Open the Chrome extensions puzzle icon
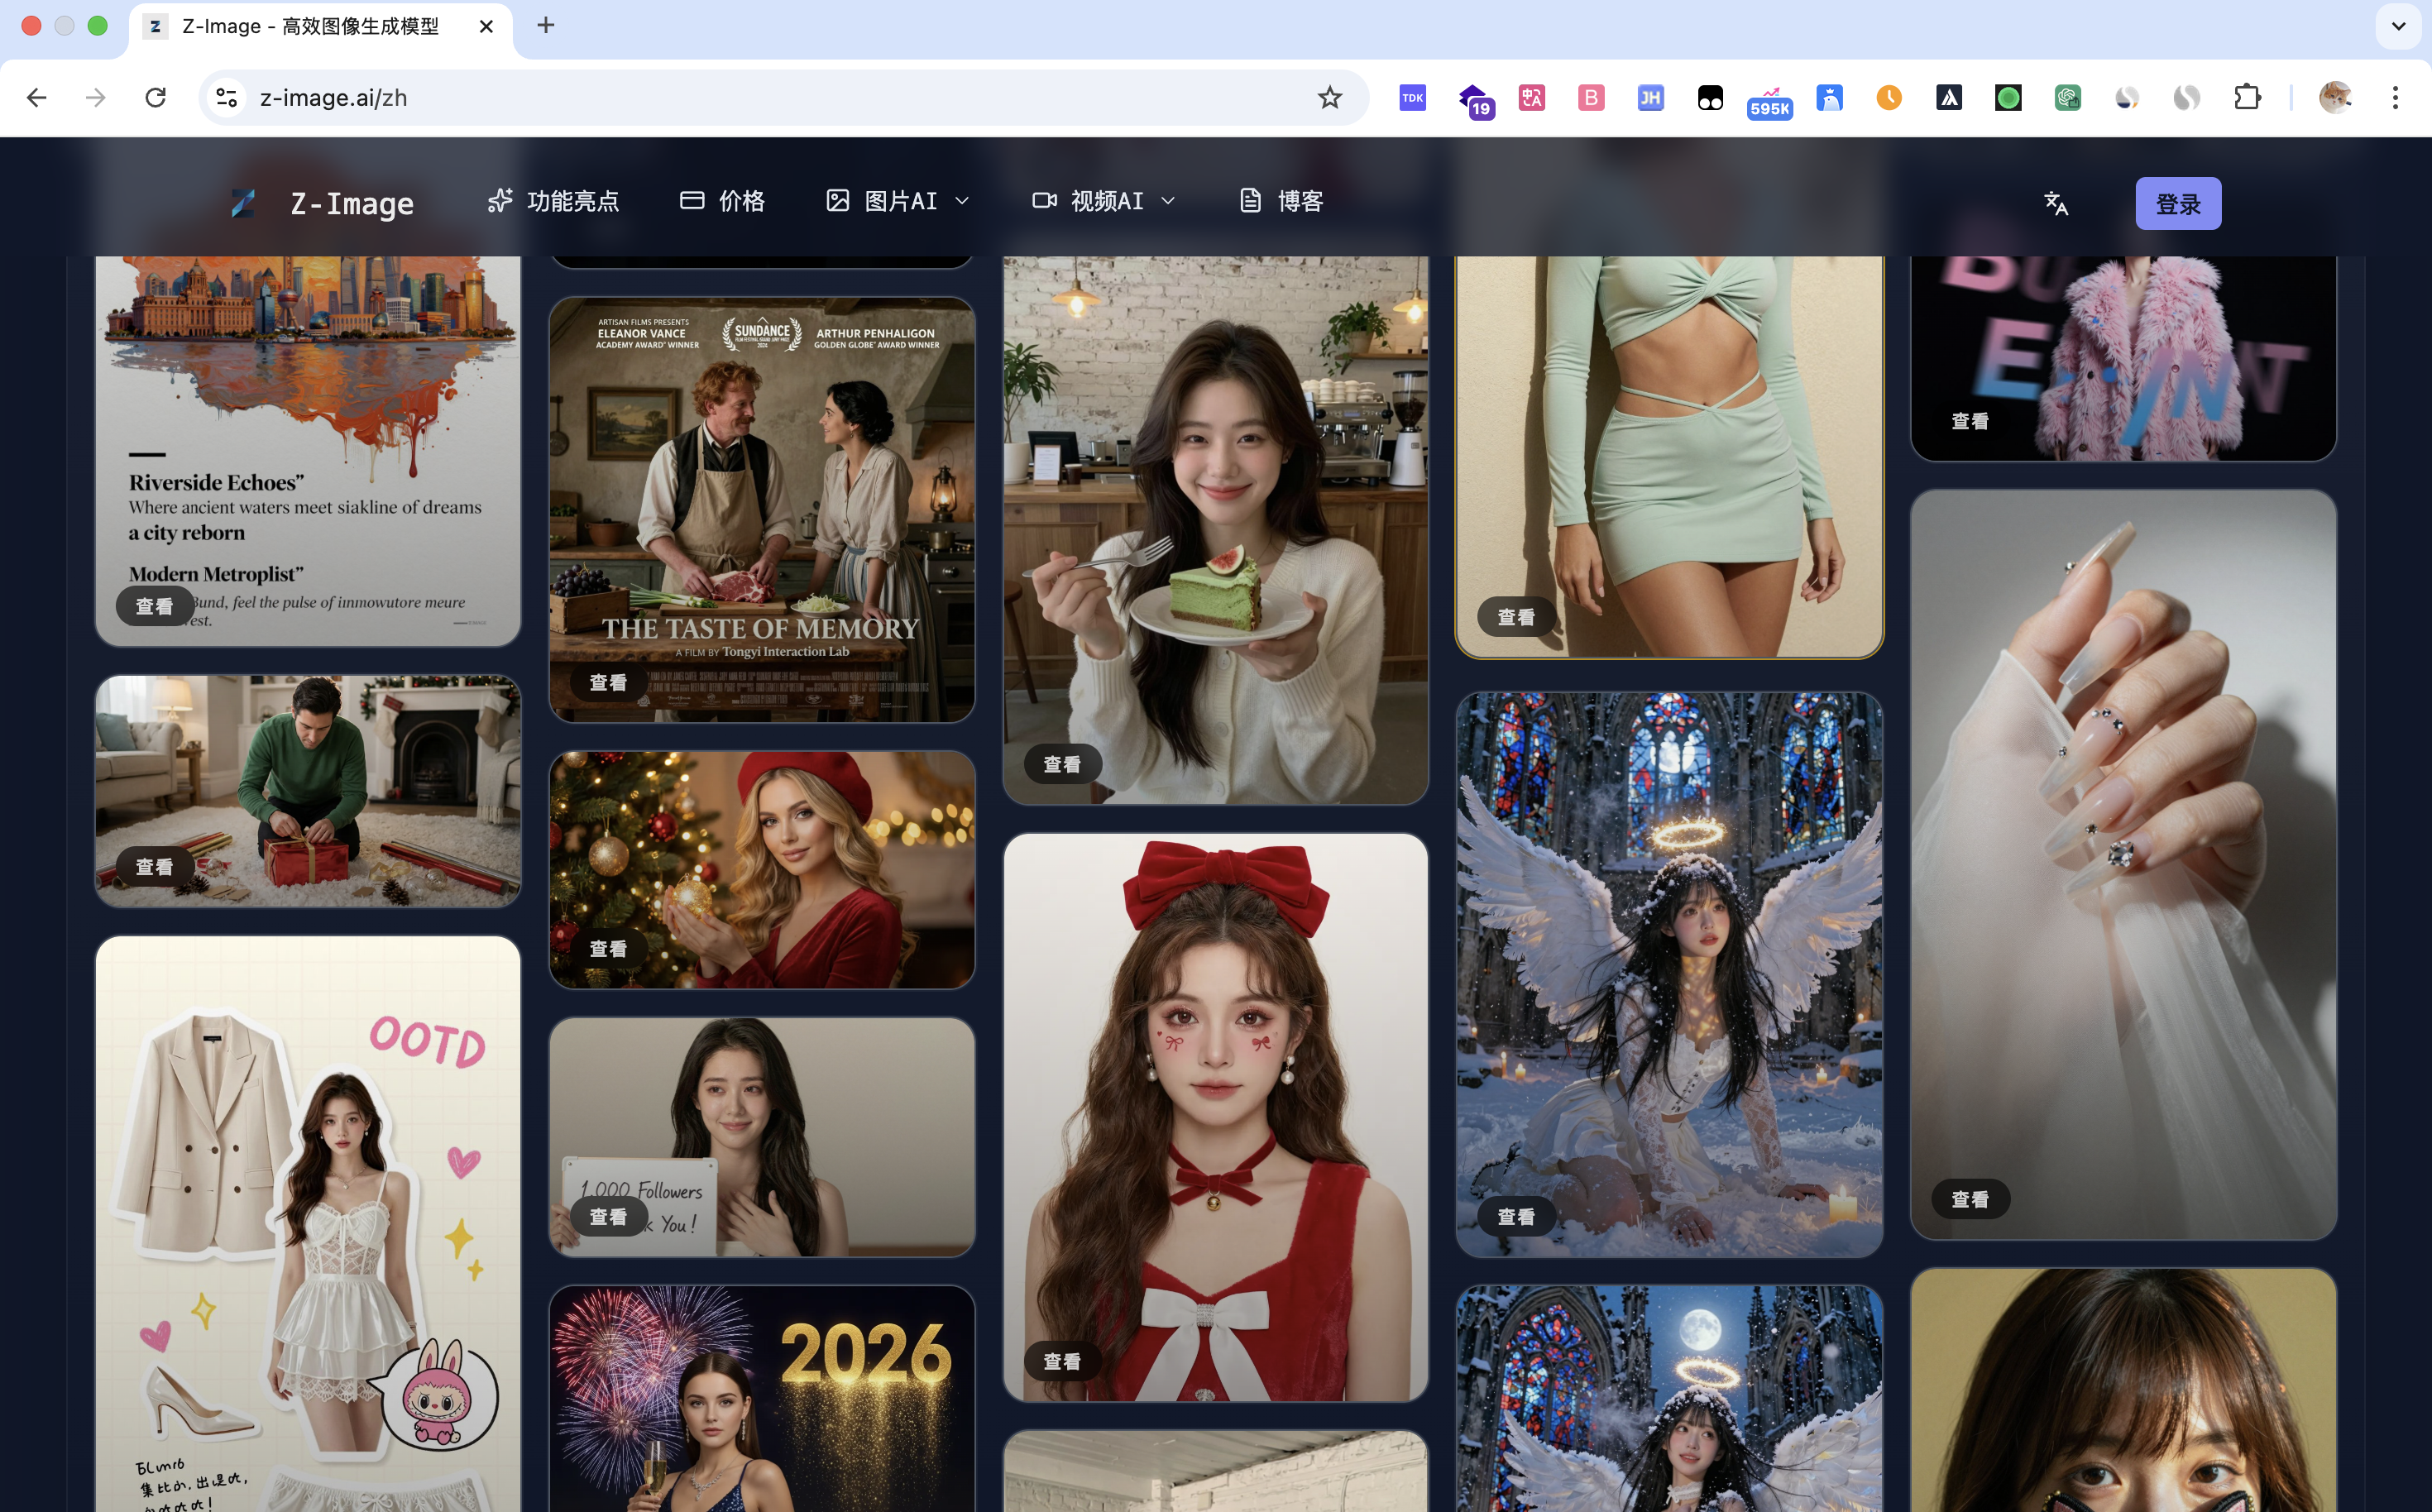The image size is (2432, 1512). (x=2247, y=97)
